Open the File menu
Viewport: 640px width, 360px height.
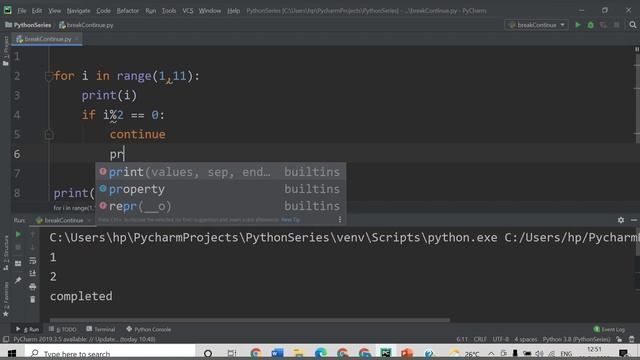point(22,11)
